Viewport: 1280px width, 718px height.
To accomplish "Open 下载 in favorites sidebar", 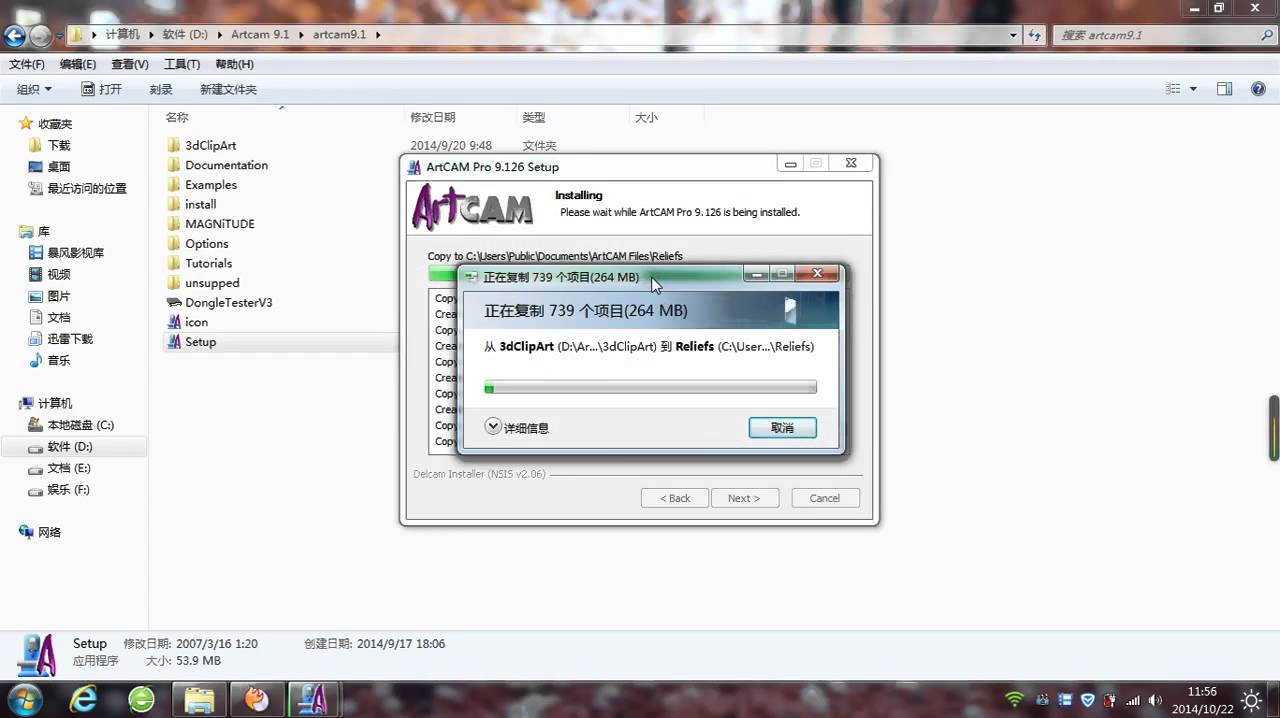I will coord(59,145).
